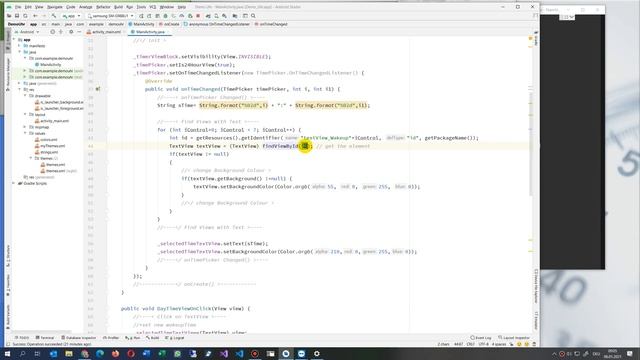
Task: Click the taskbar search magnifier icon
Action: (22, 353)
